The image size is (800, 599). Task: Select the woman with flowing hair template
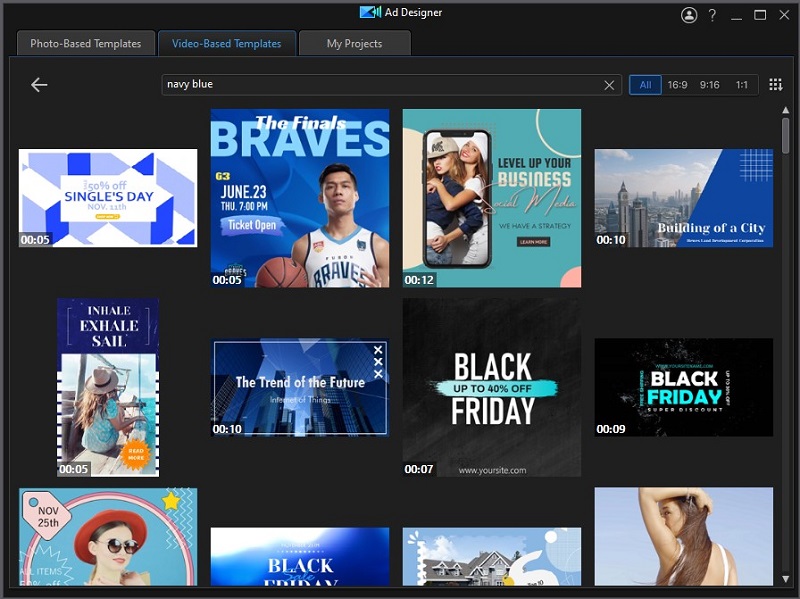(x=684, y=537)
